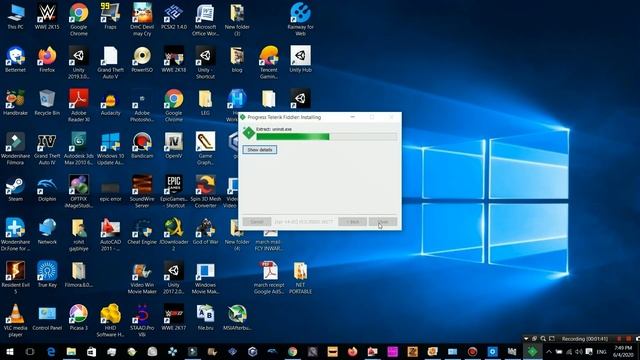The height and width of the screenshot is (360, 640).
Task: Open Microsoft Edge from the taskbar
Action: [51, 351]
